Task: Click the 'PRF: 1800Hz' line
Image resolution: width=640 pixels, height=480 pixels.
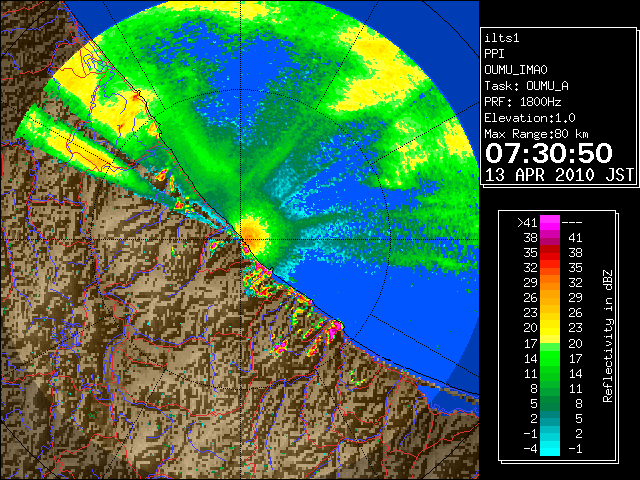Action: click(x=523, y=102)
